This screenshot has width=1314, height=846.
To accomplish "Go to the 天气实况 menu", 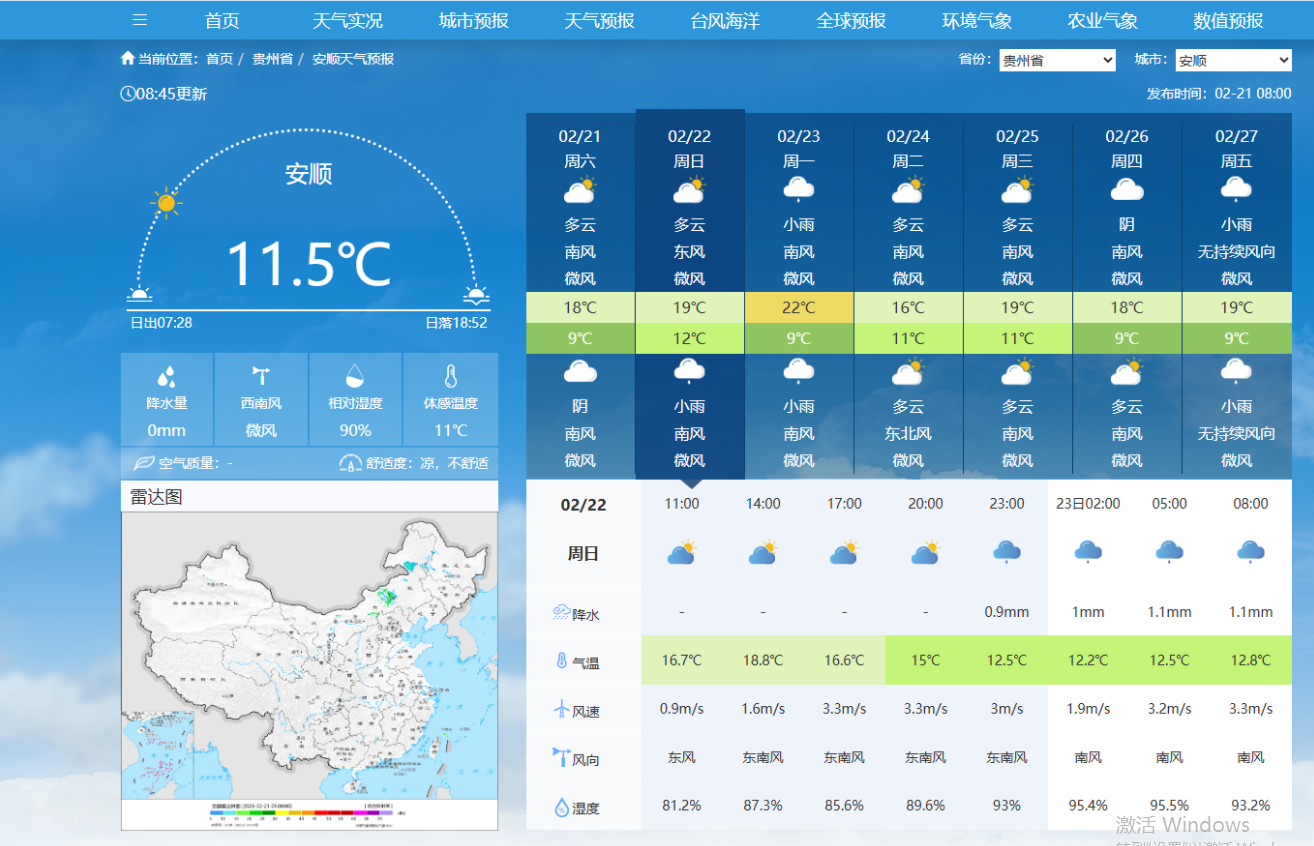I will 347,20.
